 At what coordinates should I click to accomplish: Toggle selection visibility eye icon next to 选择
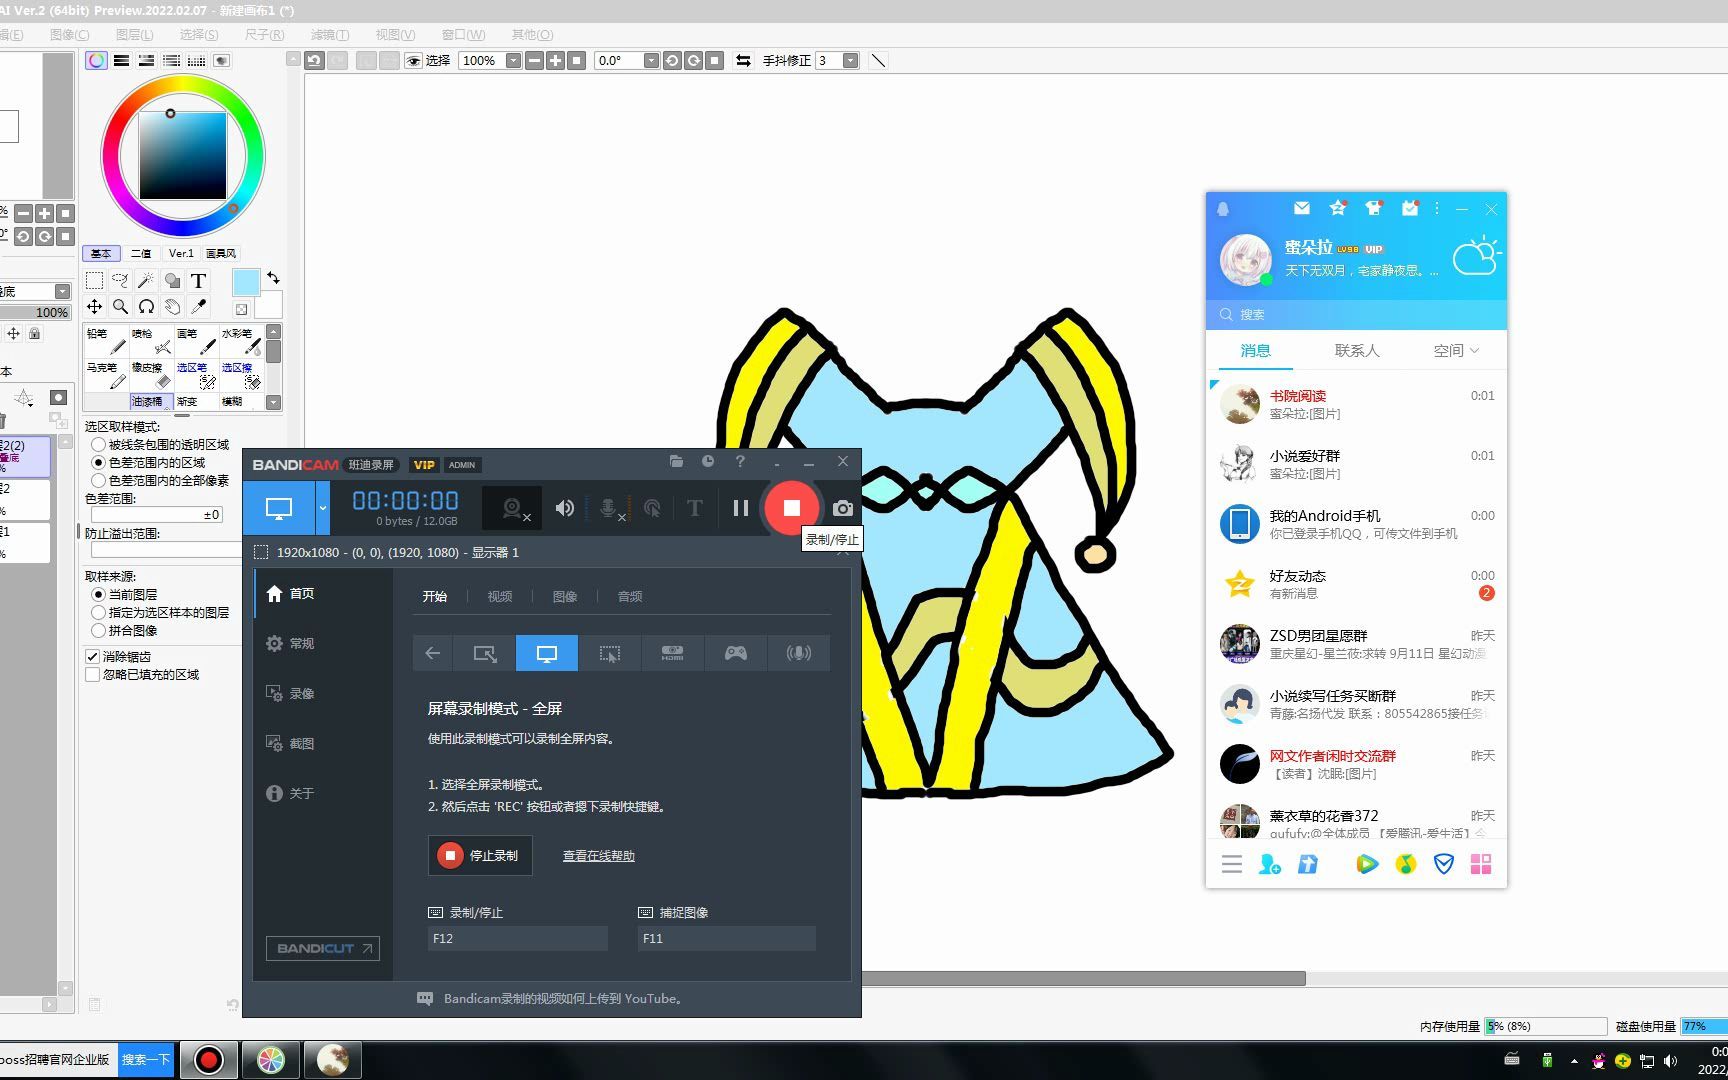(413, 61)
